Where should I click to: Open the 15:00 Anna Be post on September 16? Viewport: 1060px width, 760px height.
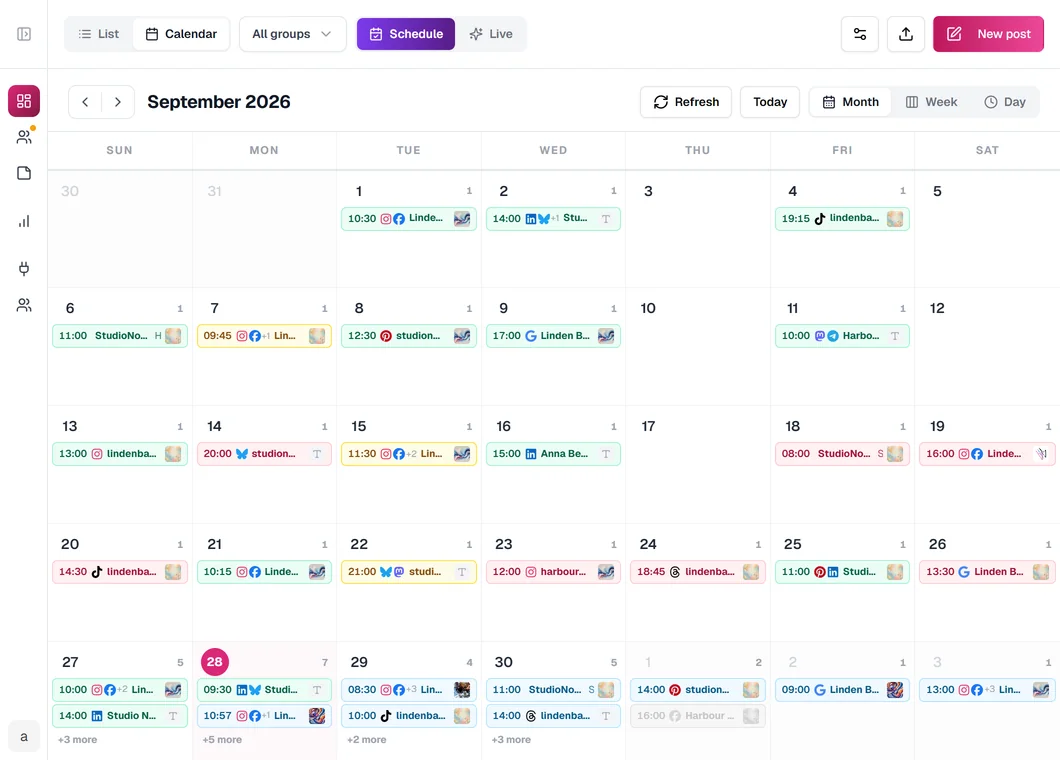[553, 454]
